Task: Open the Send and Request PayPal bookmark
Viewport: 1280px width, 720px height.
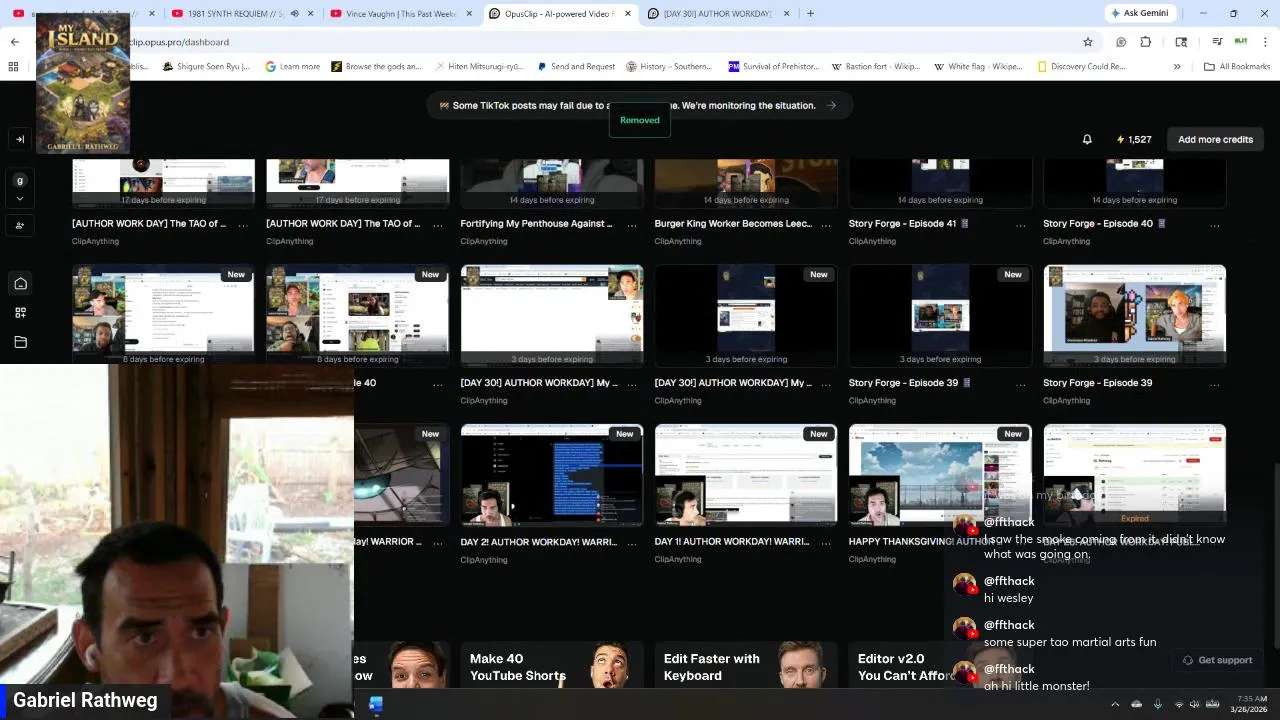Action: [x=576, y=66]
